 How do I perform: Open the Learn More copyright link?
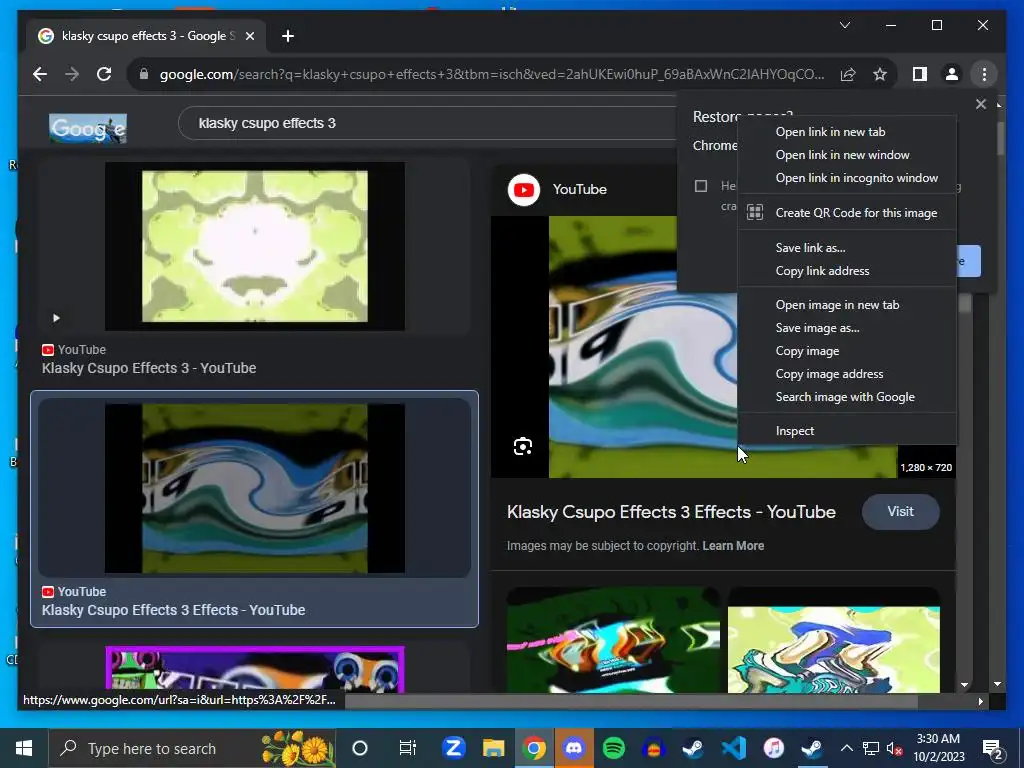pos(733,546)
